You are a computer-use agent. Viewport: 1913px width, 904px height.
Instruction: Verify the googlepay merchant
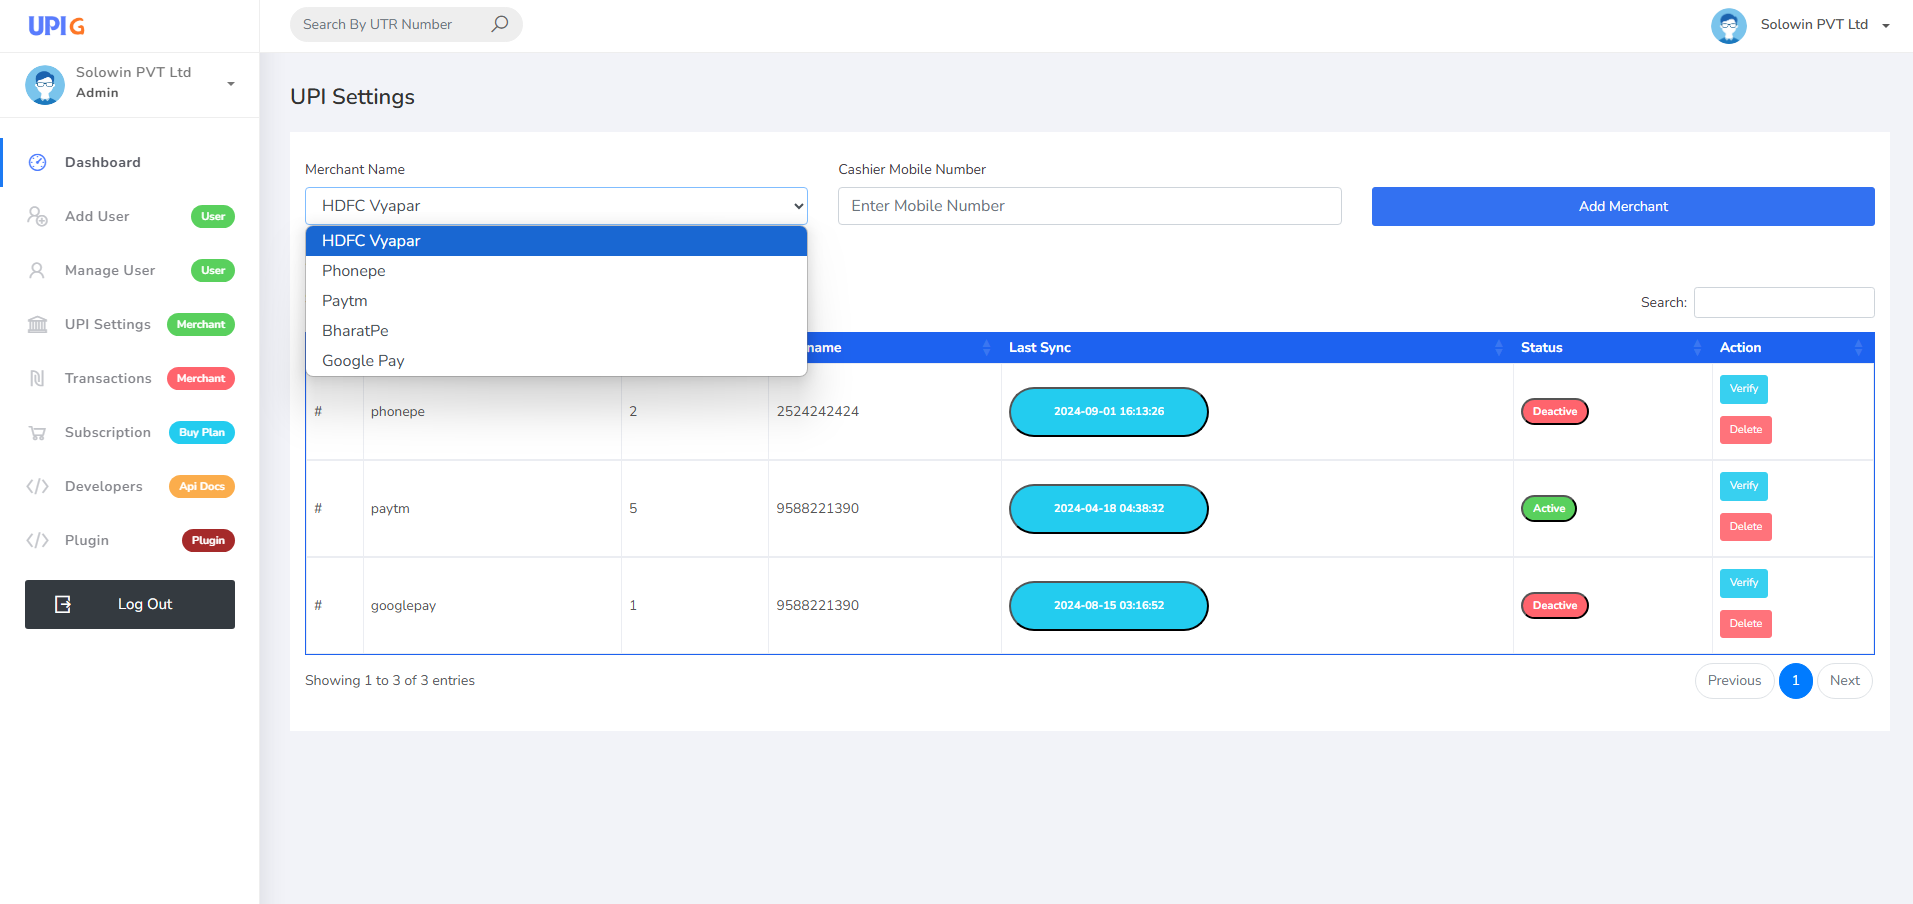[x=1744, y=583]
